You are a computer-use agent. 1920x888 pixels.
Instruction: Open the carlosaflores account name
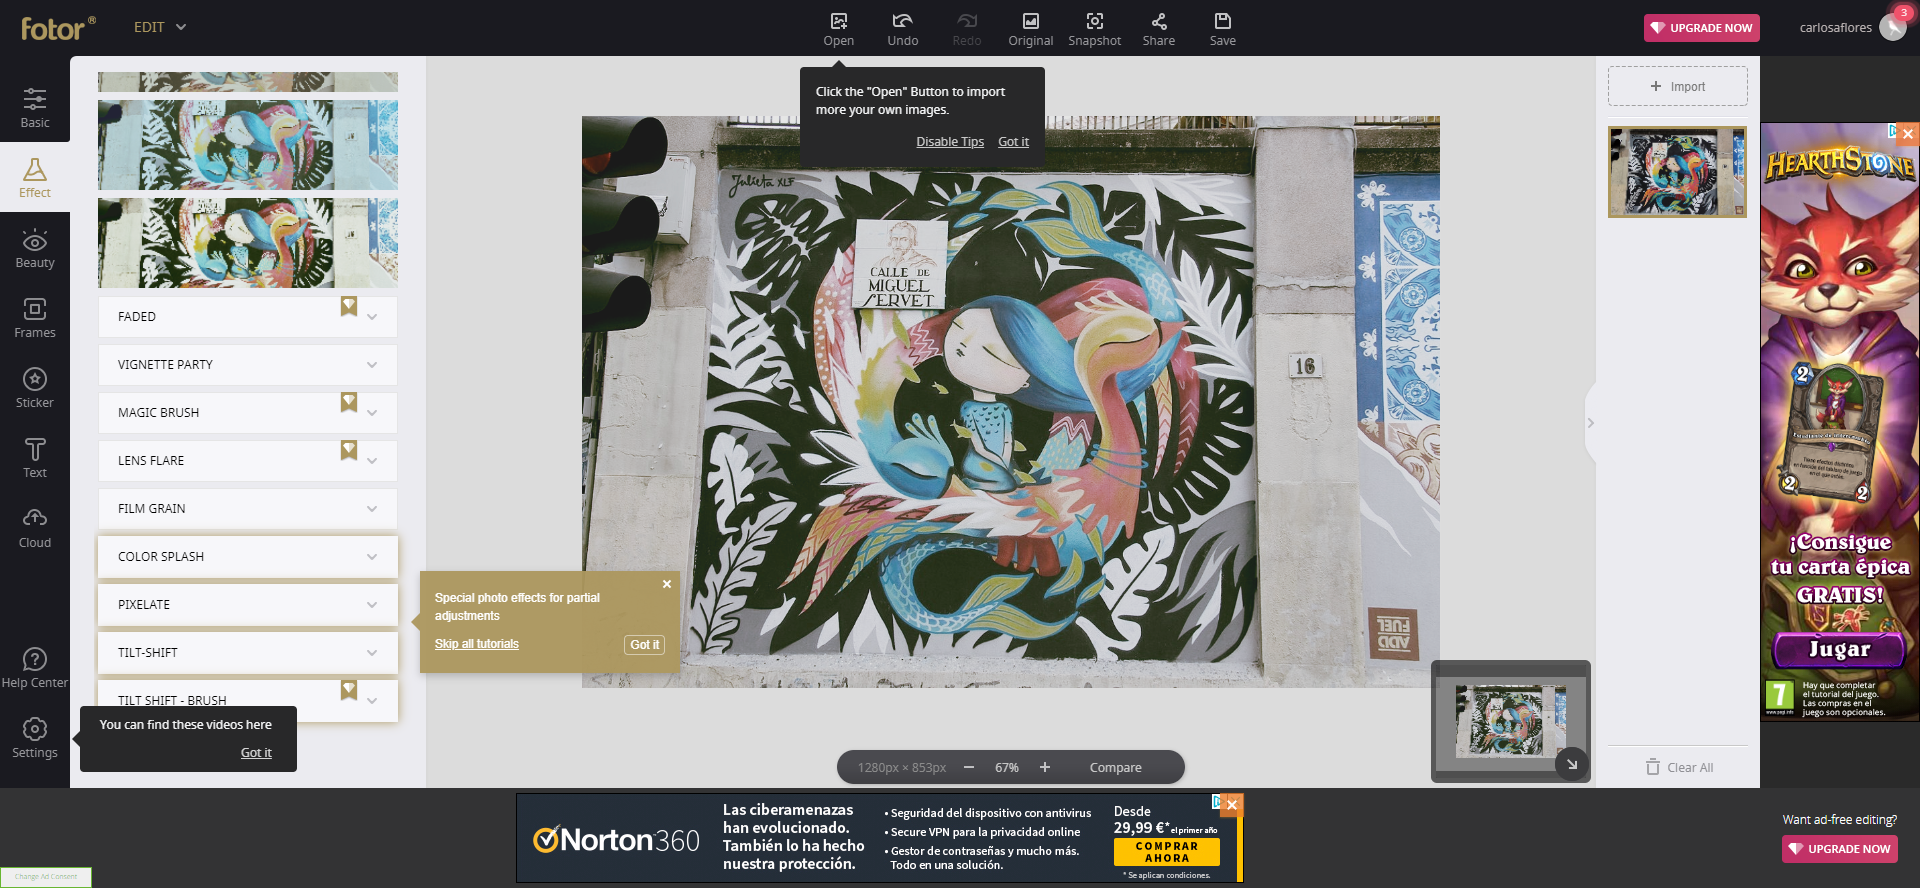[x=1836, y=28]
